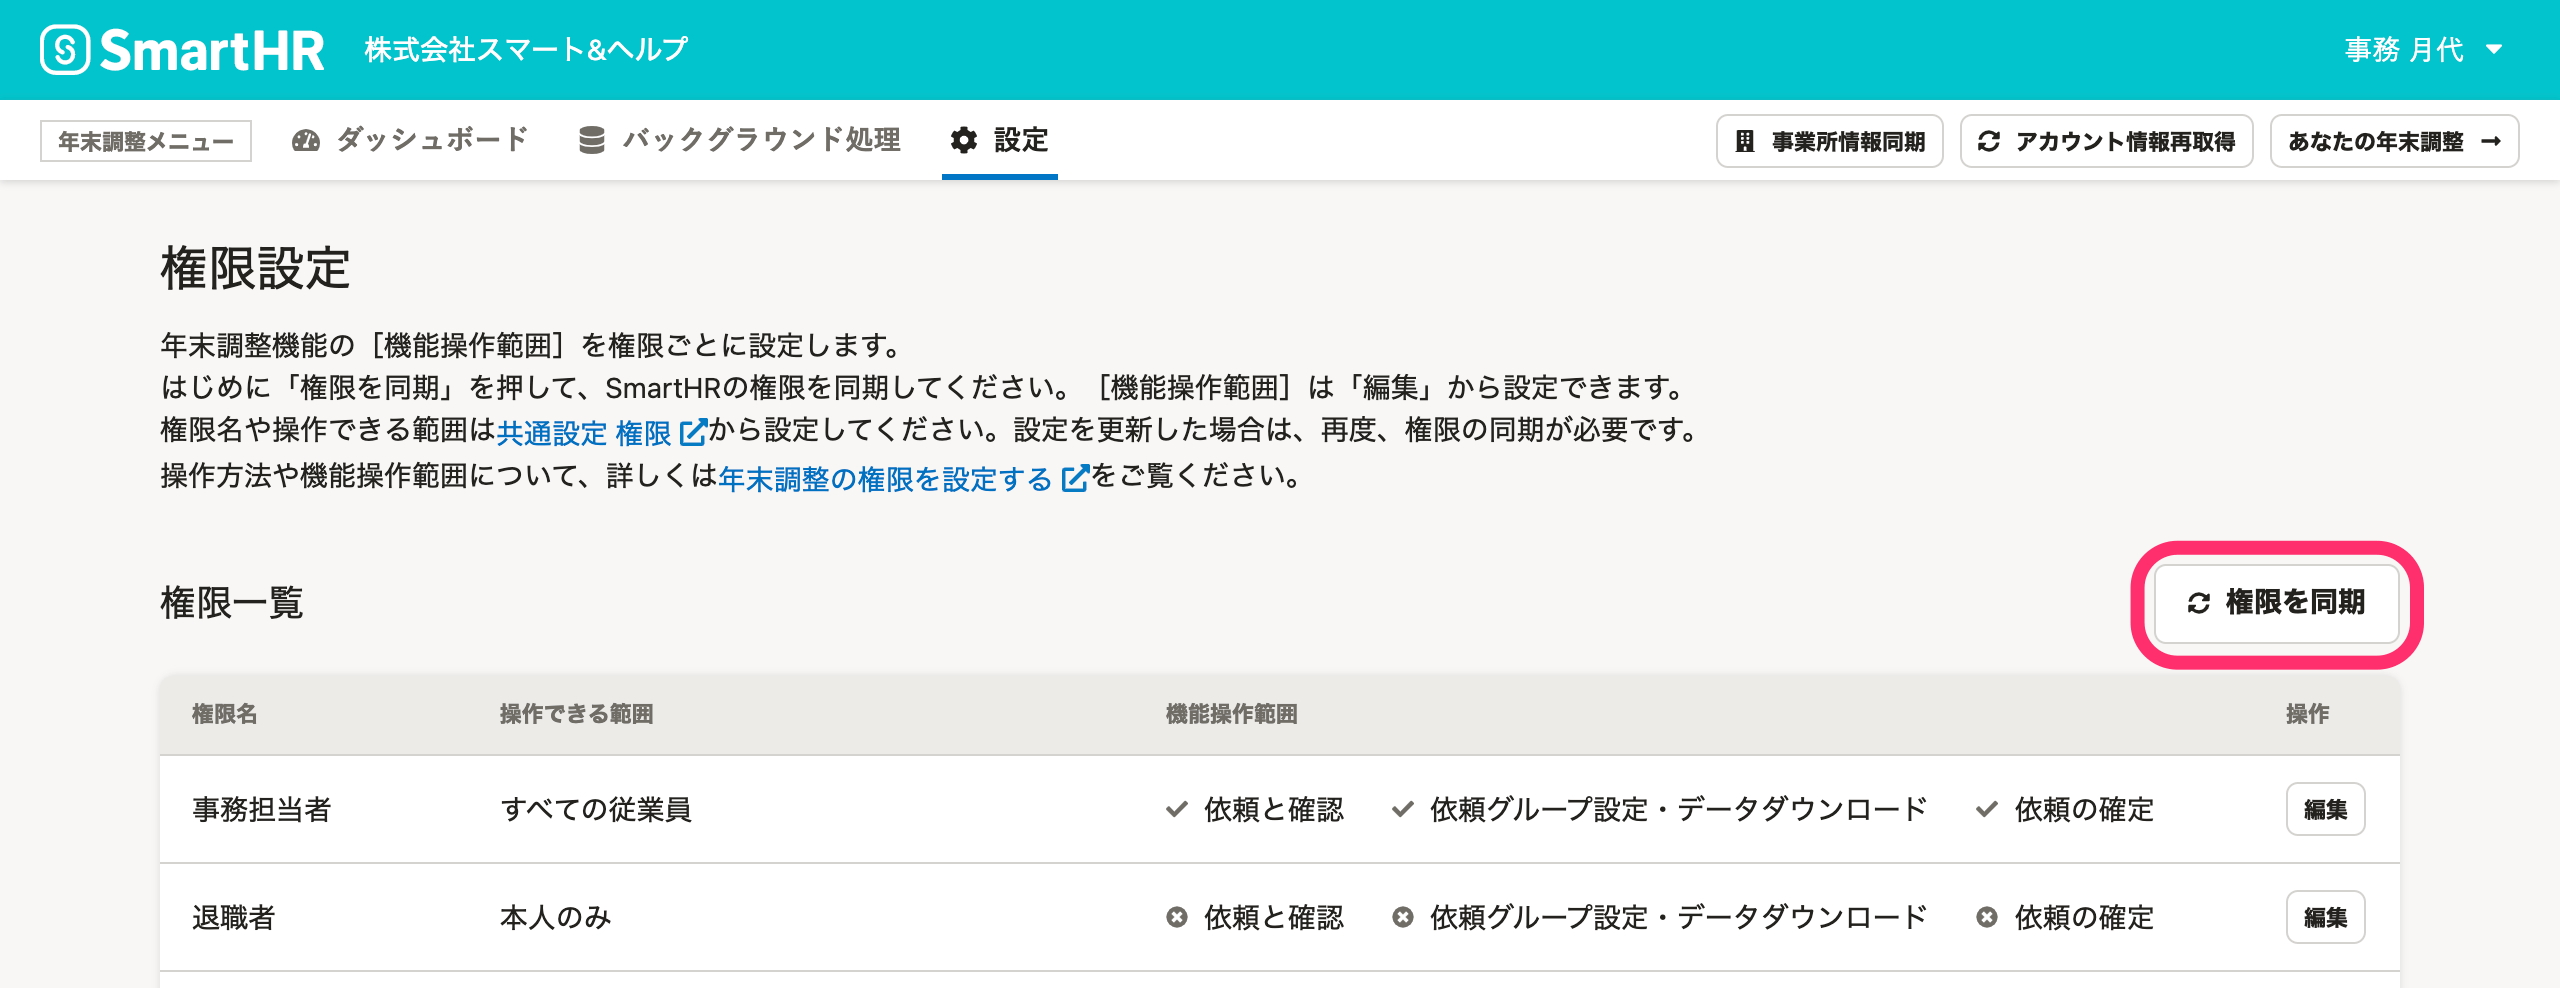Click 本人のみ cell
2560x988 pixels.
coord(556,917)
